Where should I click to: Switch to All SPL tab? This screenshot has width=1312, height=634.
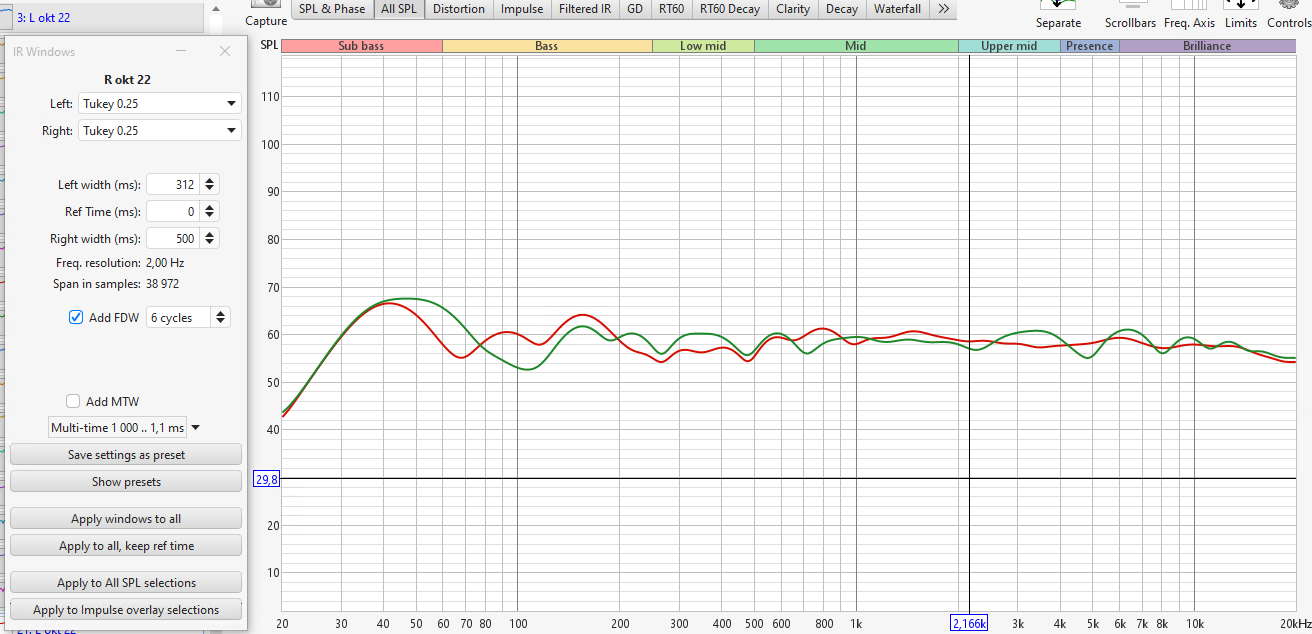[401, 9]
